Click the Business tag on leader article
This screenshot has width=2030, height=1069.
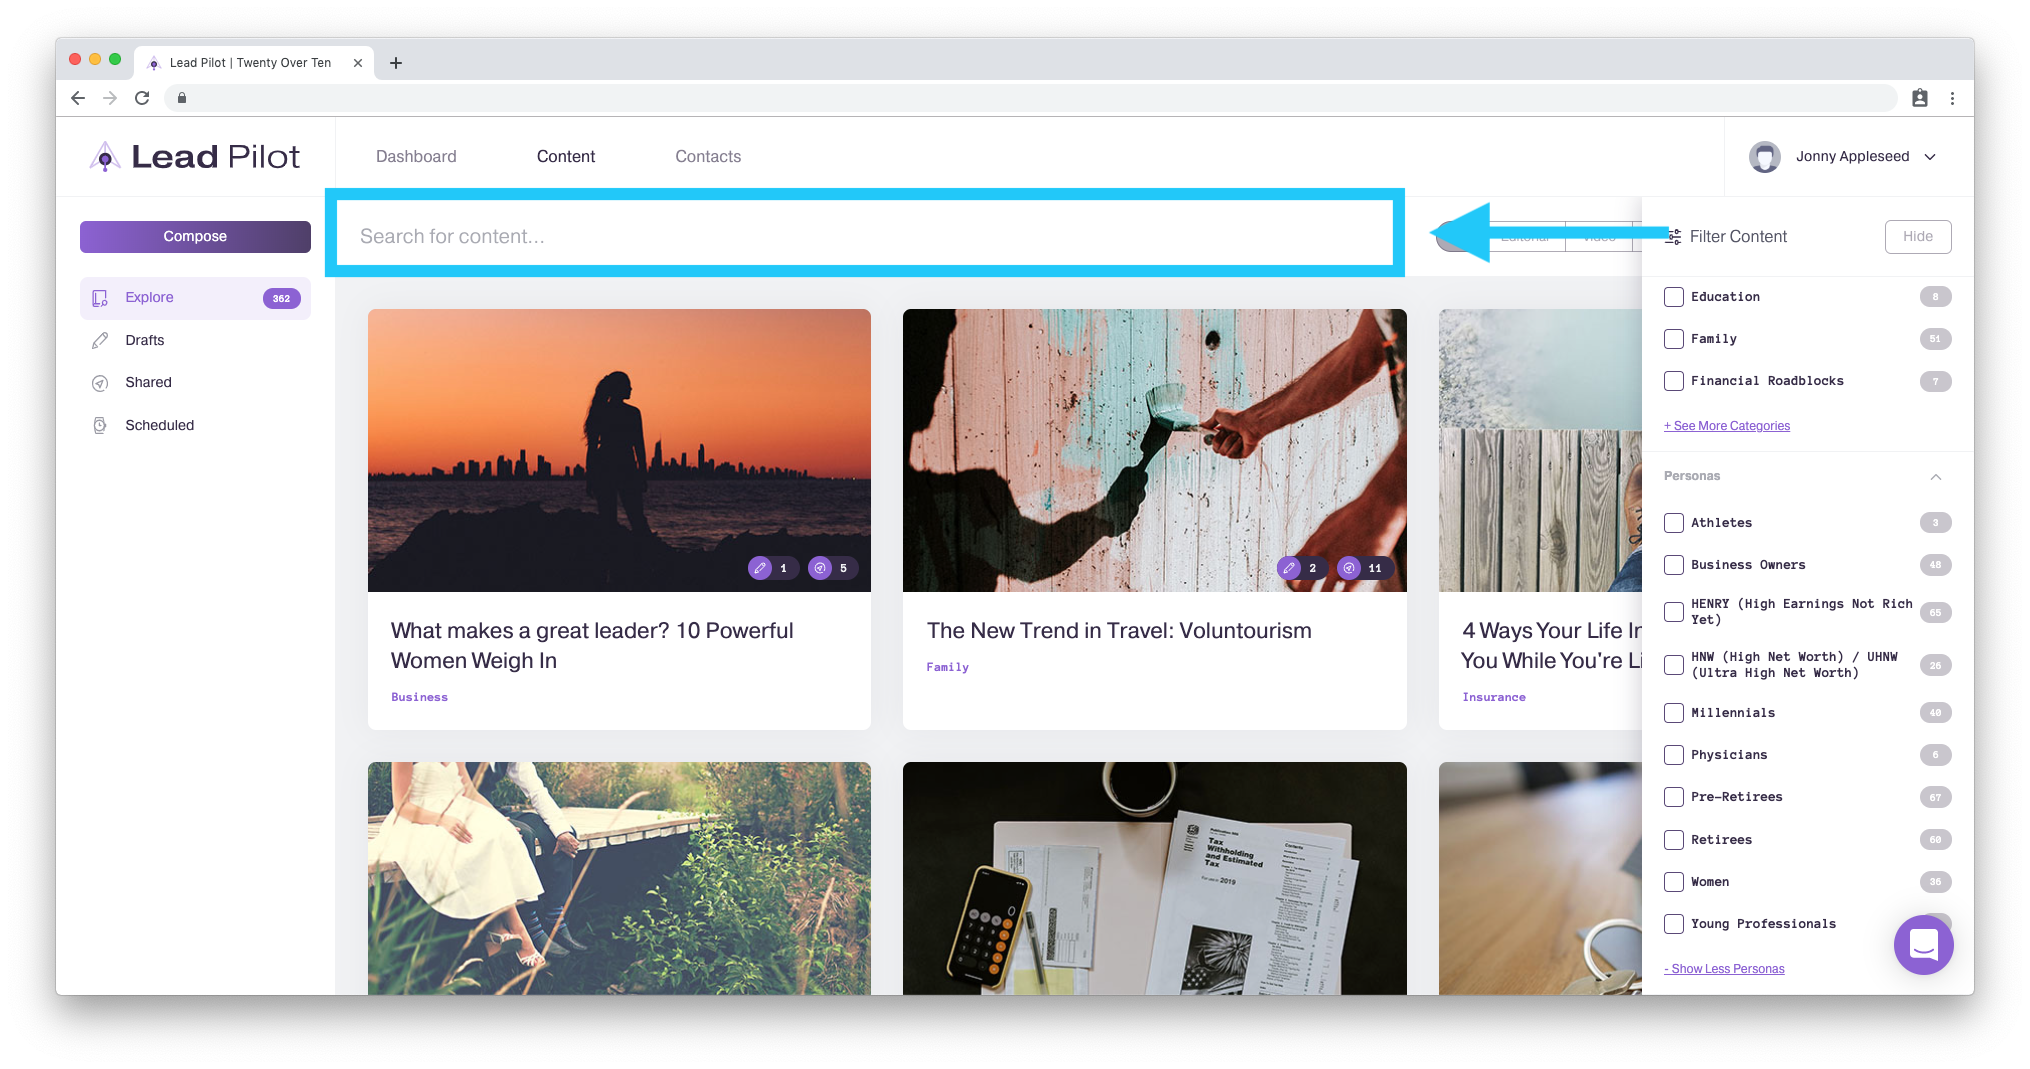tap(419, 697)
